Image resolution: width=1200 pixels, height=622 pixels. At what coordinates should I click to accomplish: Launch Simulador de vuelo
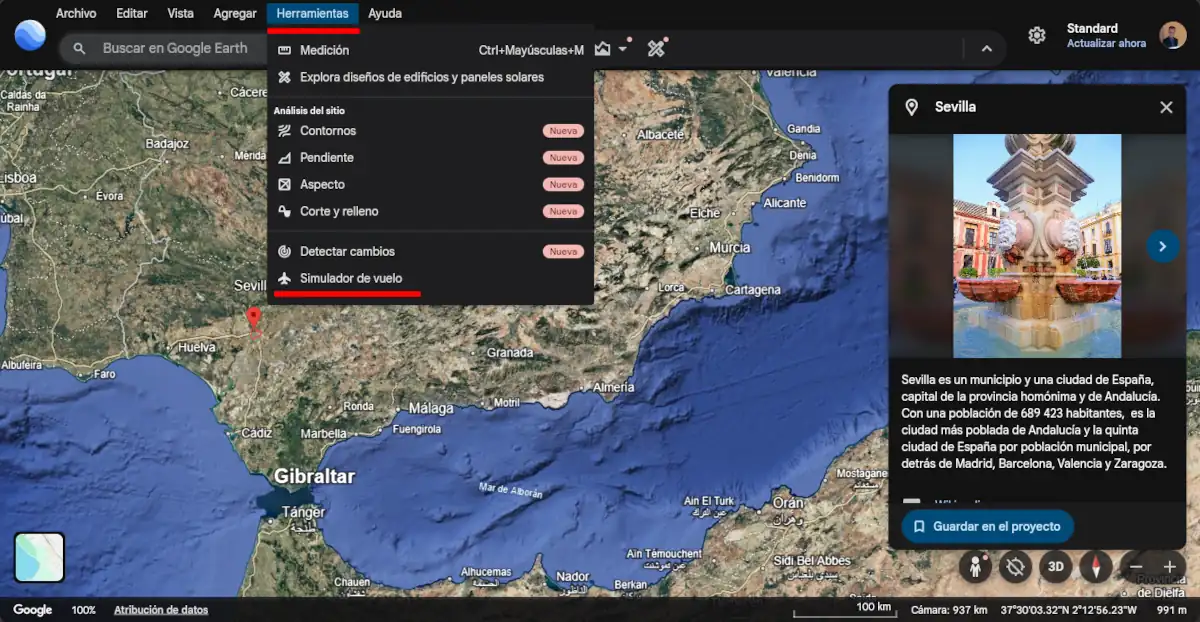pyautogui.click(x=431, y=279)
